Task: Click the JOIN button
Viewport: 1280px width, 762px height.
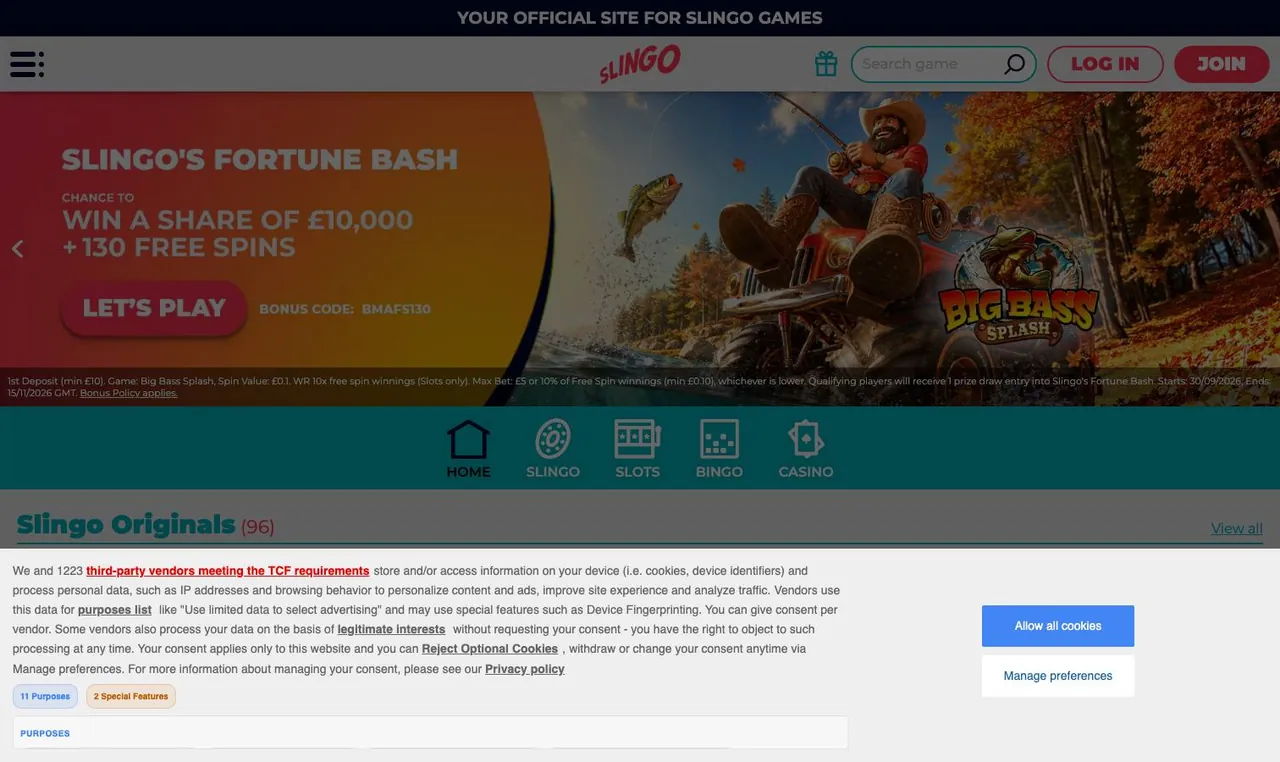Action: (x=1221, y=64)
